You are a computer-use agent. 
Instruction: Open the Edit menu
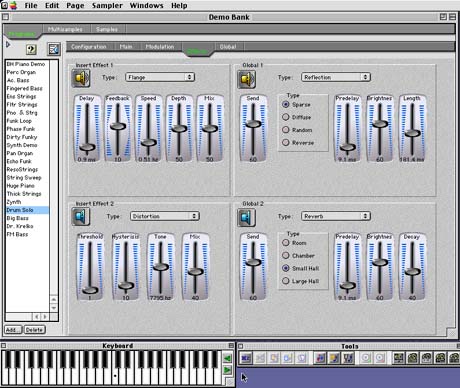(x=52, y=5)
